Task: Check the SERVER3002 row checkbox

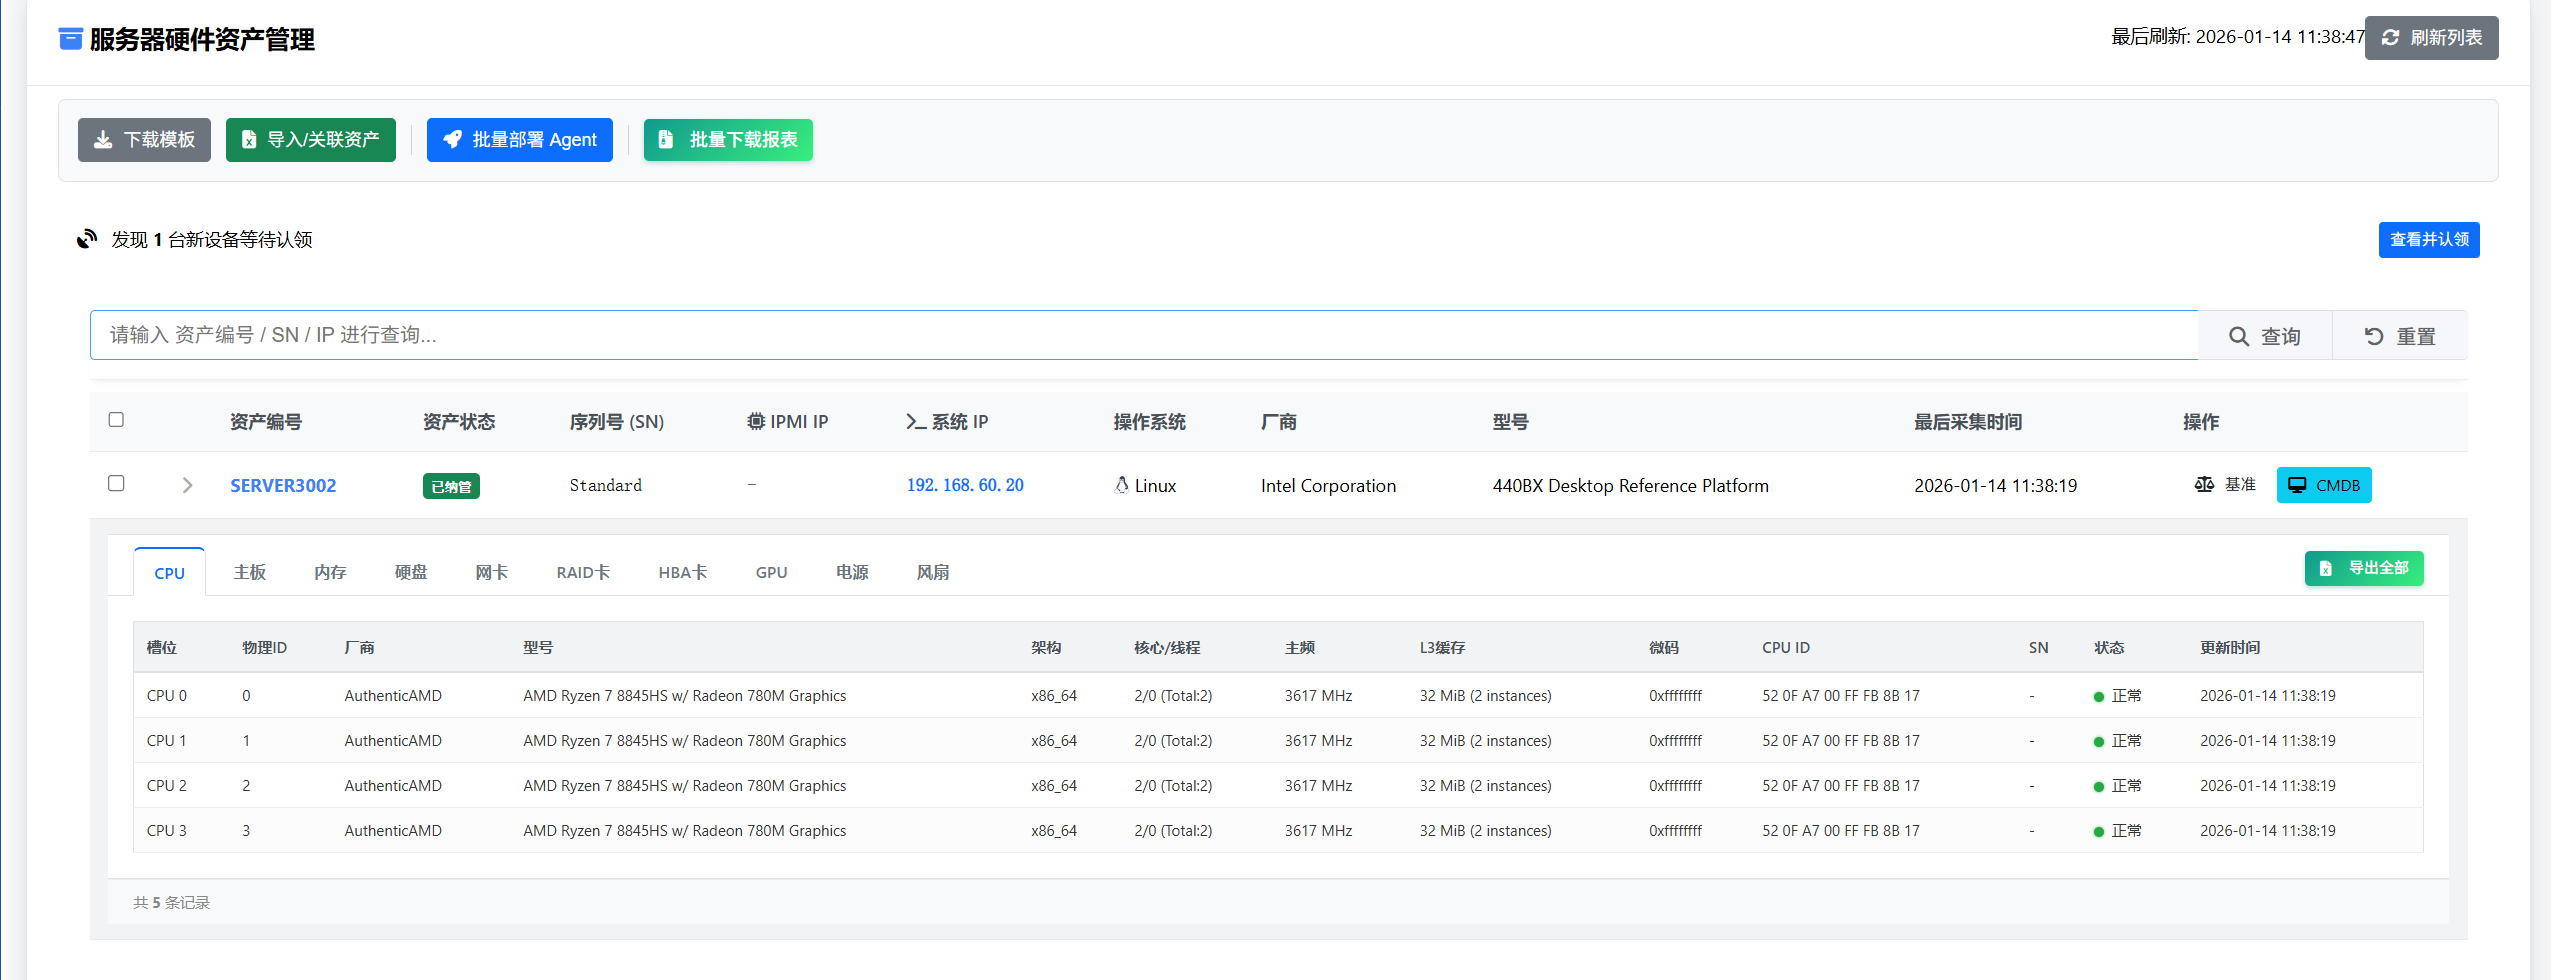Action: (x=116, y=483)
